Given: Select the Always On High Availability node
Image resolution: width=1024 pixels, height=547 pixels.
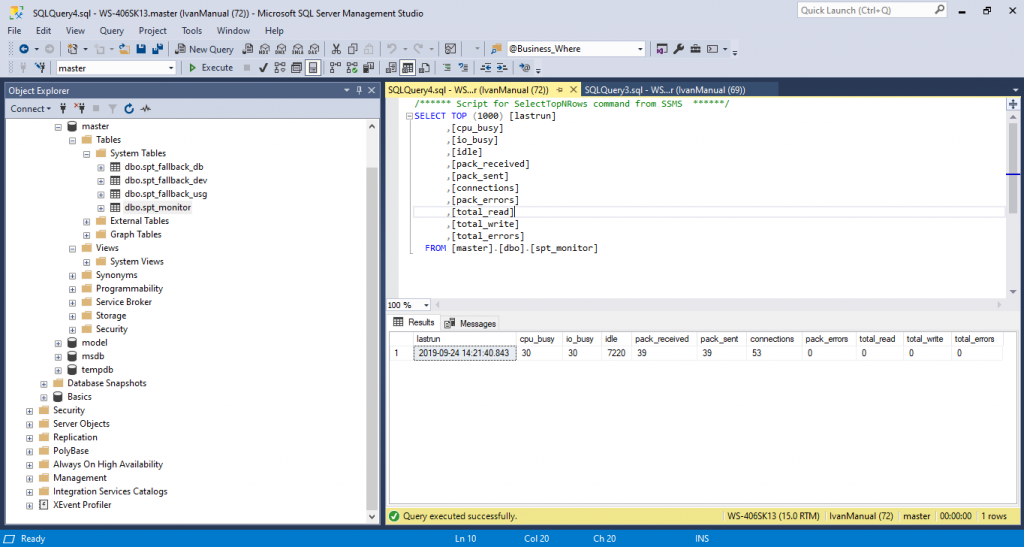Looking at the screenshot, I should (108, 465).
